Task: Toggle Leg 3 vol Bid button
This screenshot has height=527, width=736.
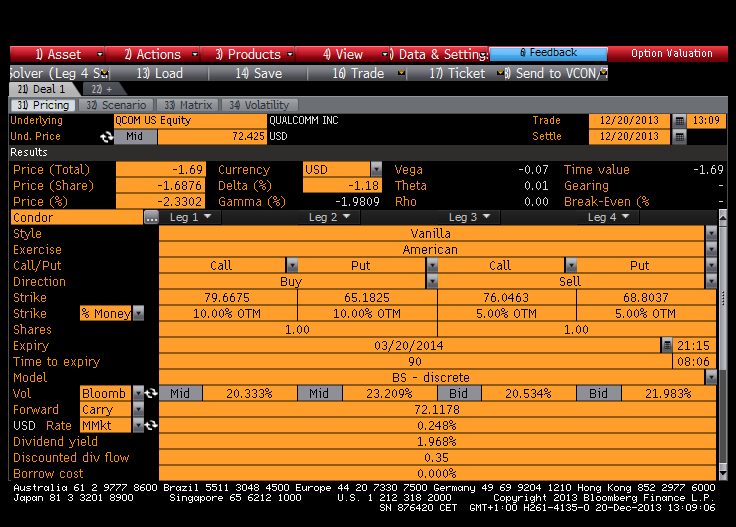Action: (459, 393)
